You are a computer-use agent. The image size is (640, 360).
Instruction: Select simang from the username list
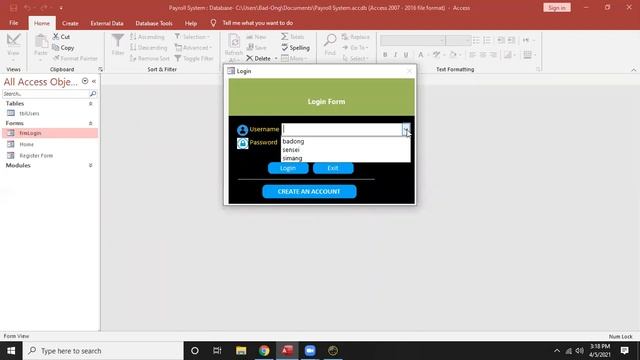346,158
